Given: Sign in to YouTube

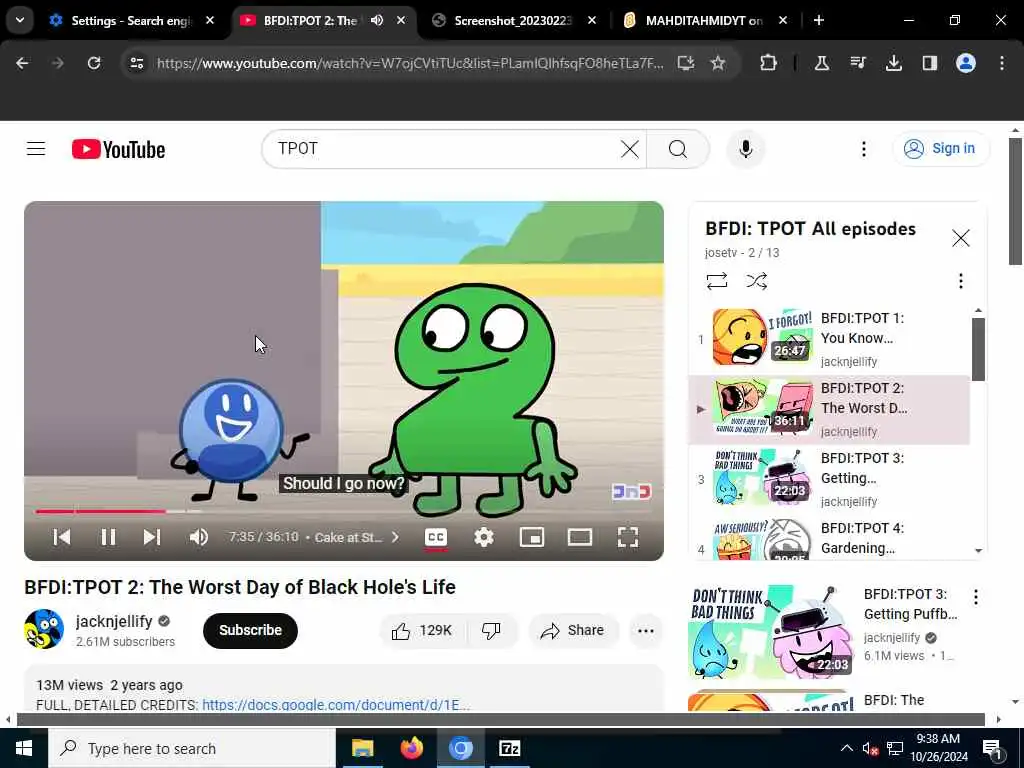Looking at the screenshot, I should pyautogui.click(x=940, y=149).
